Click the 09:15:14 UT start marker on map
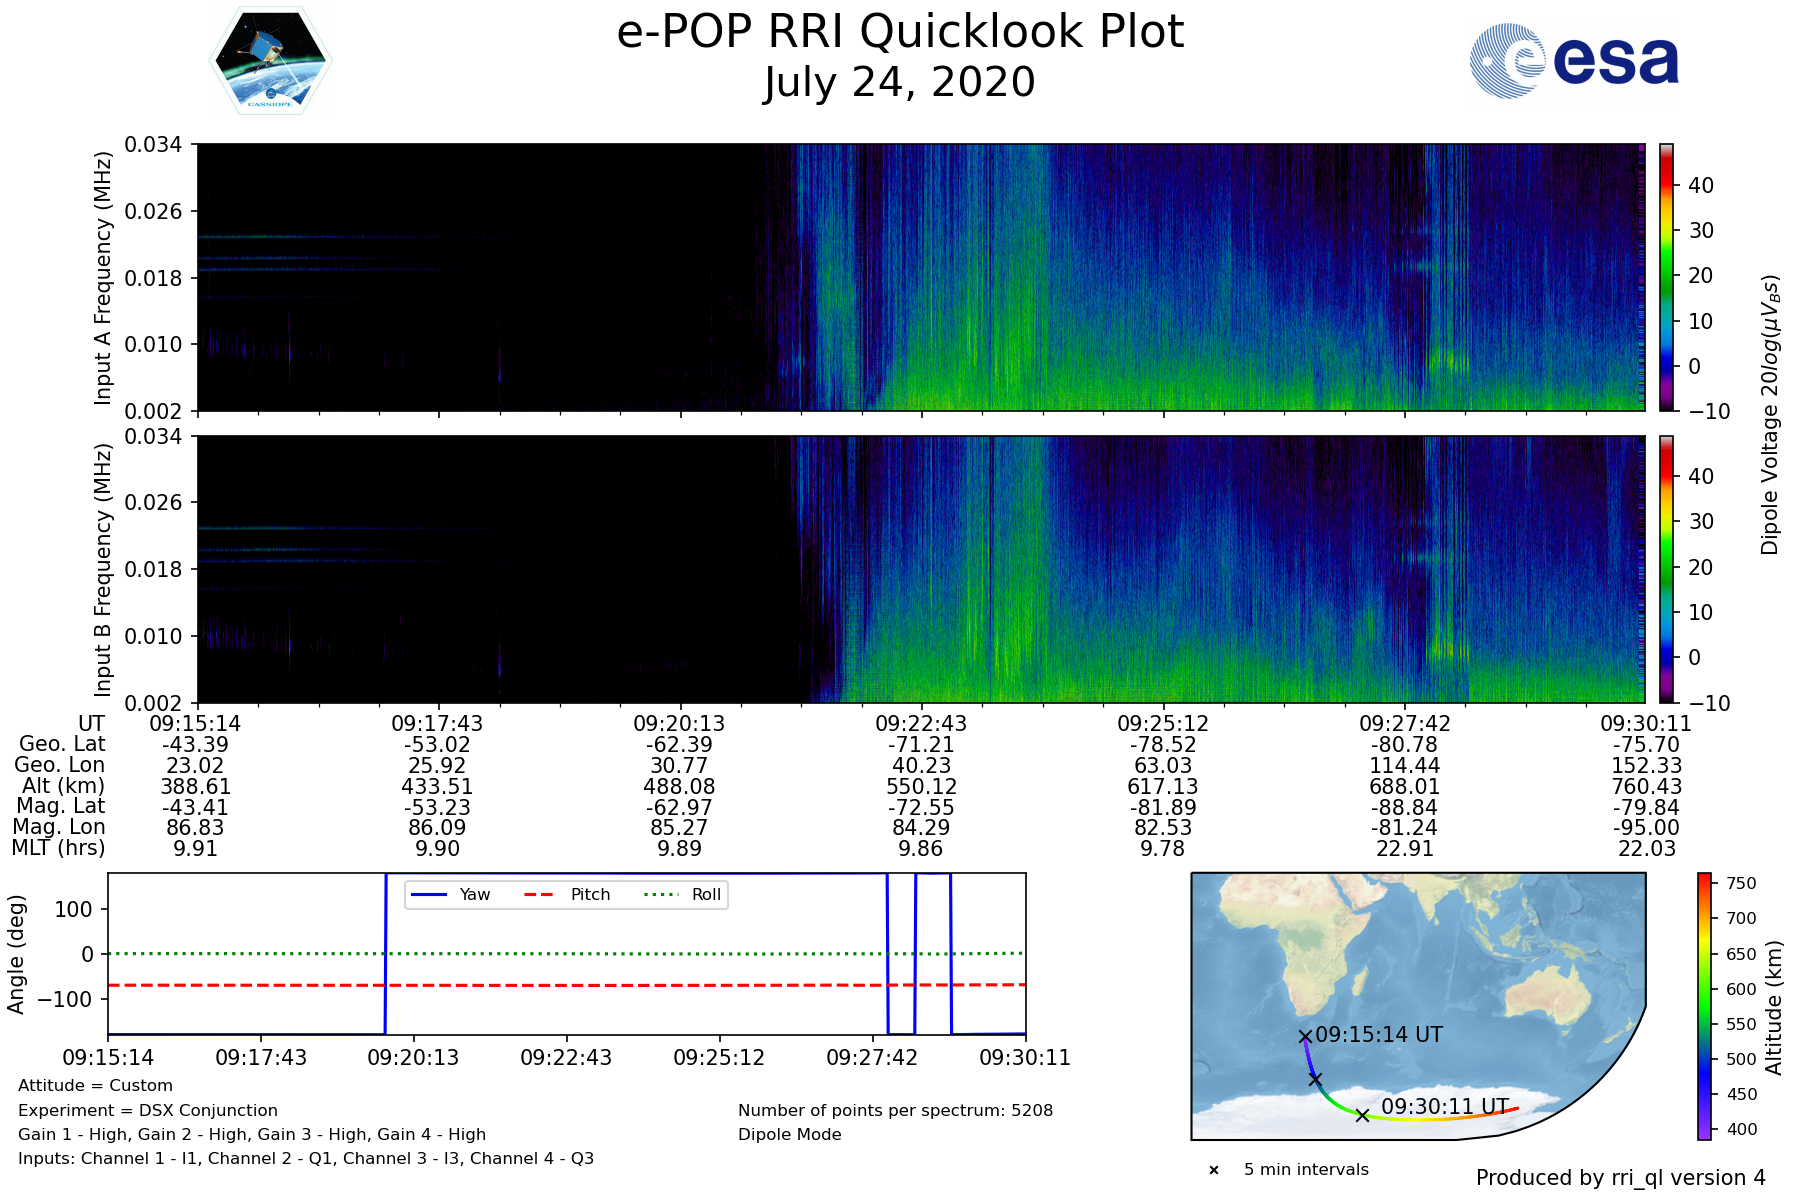The height and width of the screenshot is (1200, 1800). [1305, 1036]
